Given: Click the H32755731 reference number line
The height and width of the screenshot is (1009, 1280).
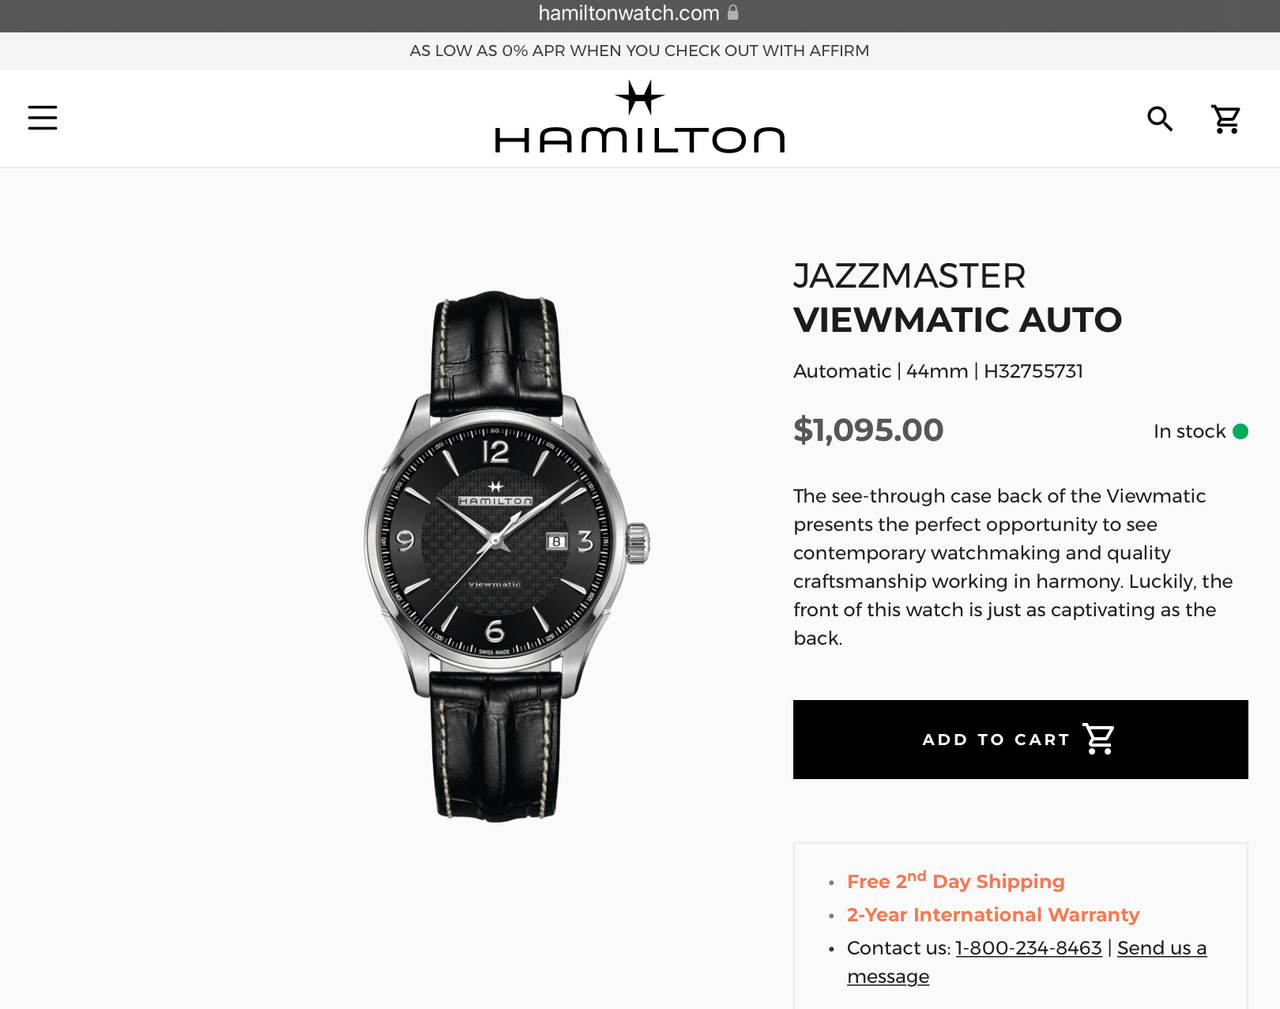Looking at the screenshot, I should [x=938, y=371].
